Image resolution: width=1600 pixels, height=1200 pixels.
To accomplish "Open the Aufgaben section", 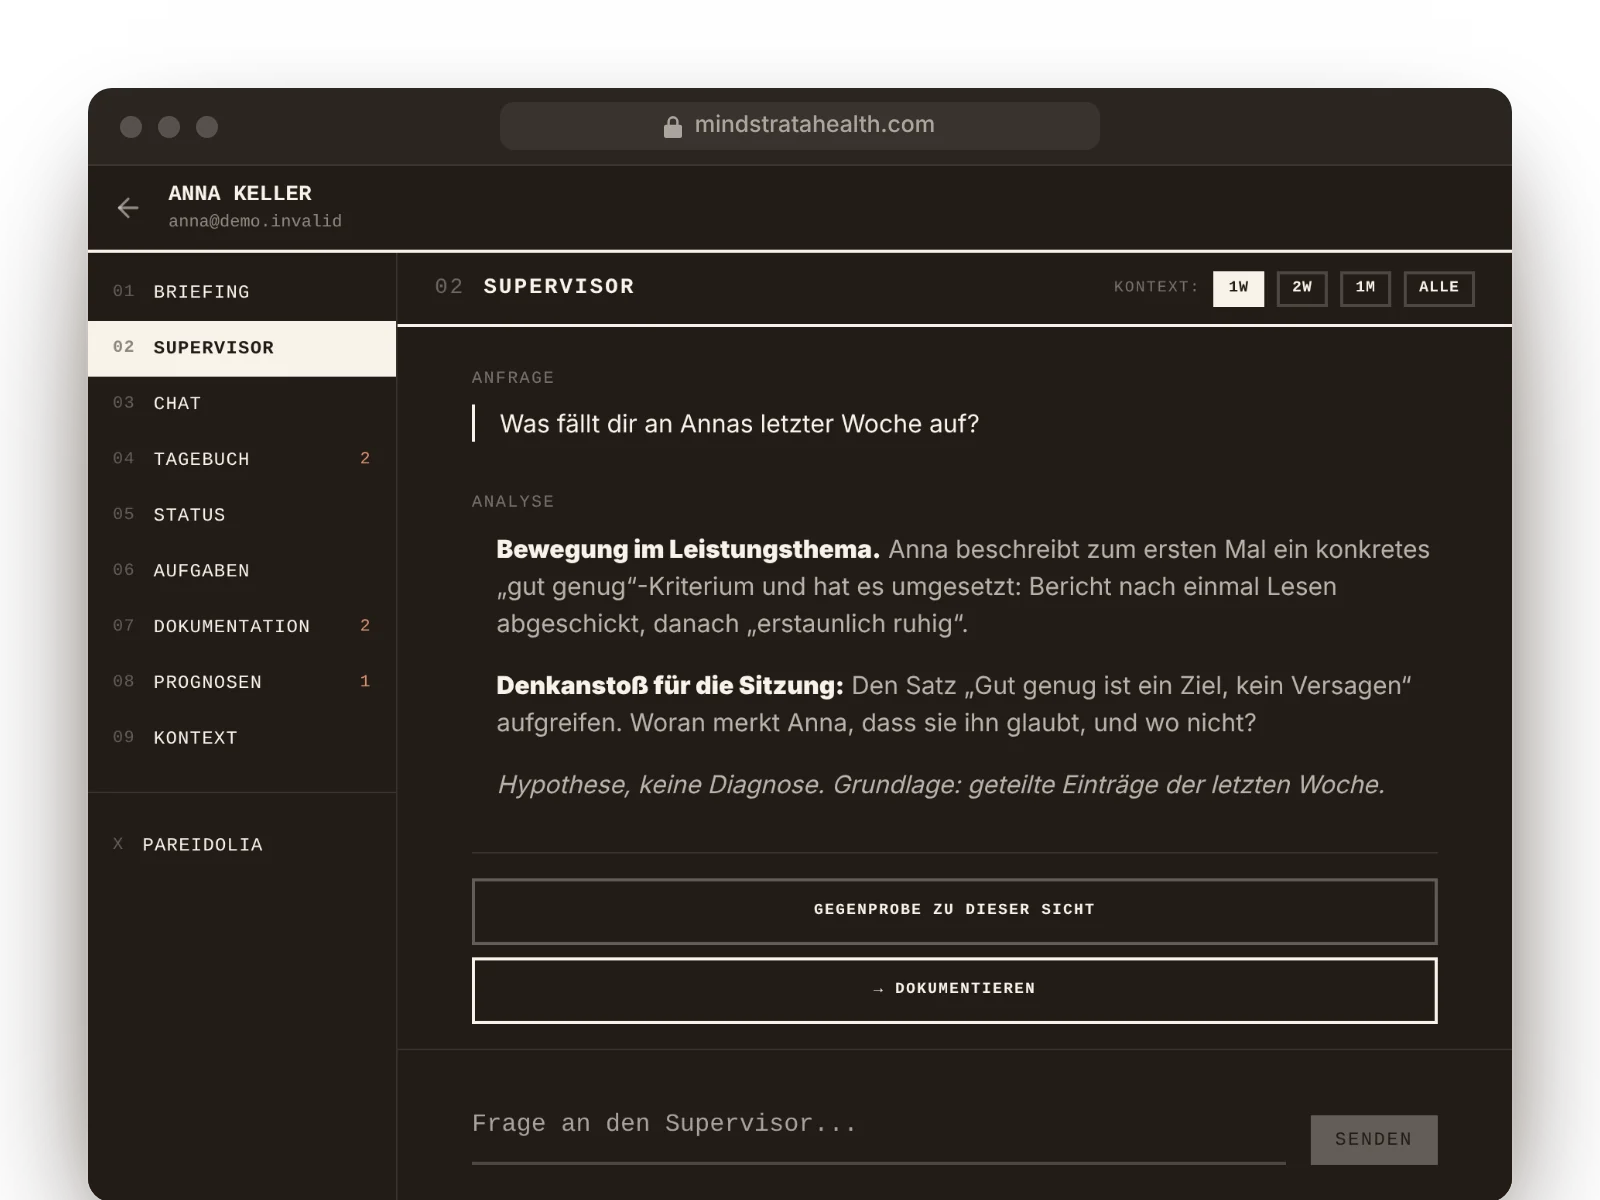I will (242, 571).
